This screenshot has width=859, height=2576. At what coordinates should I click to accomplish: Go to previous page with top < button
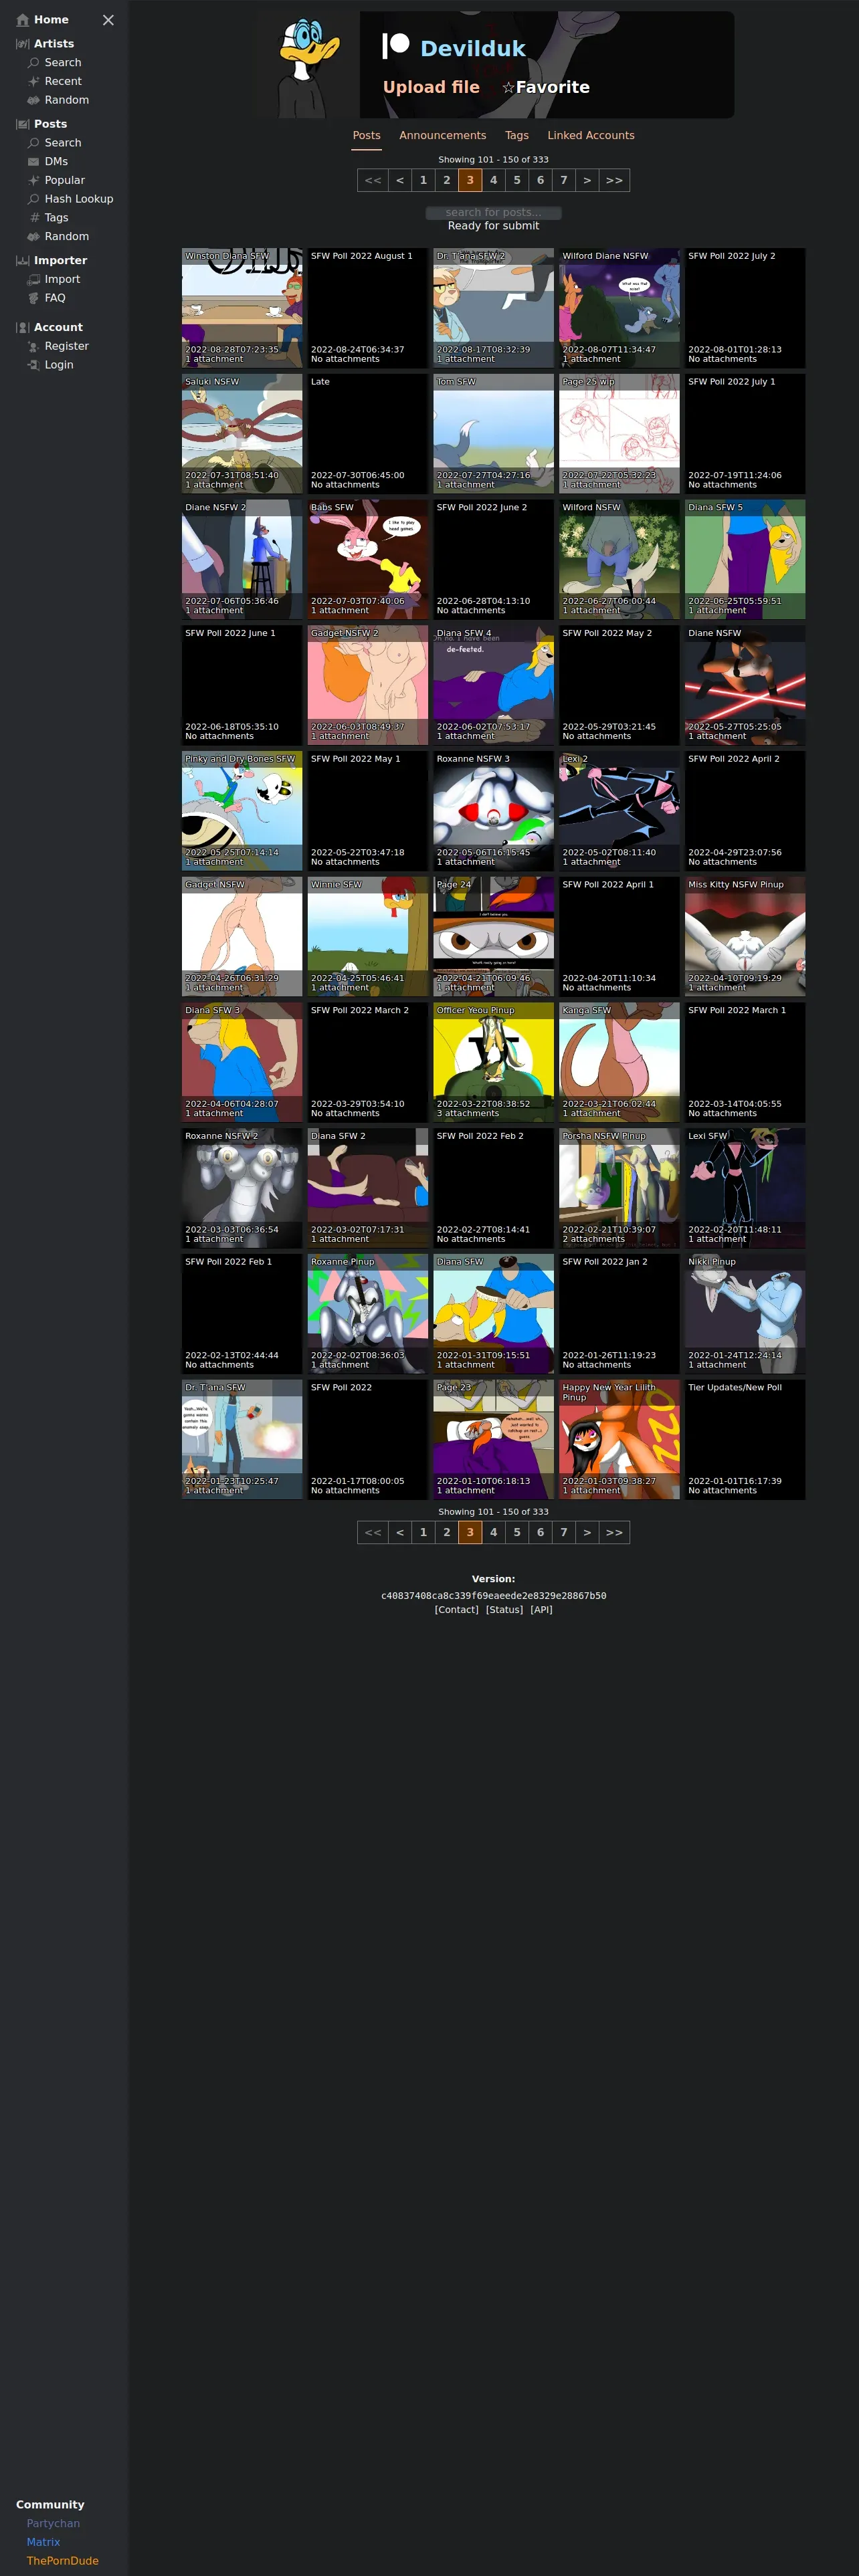coord(400,180)
